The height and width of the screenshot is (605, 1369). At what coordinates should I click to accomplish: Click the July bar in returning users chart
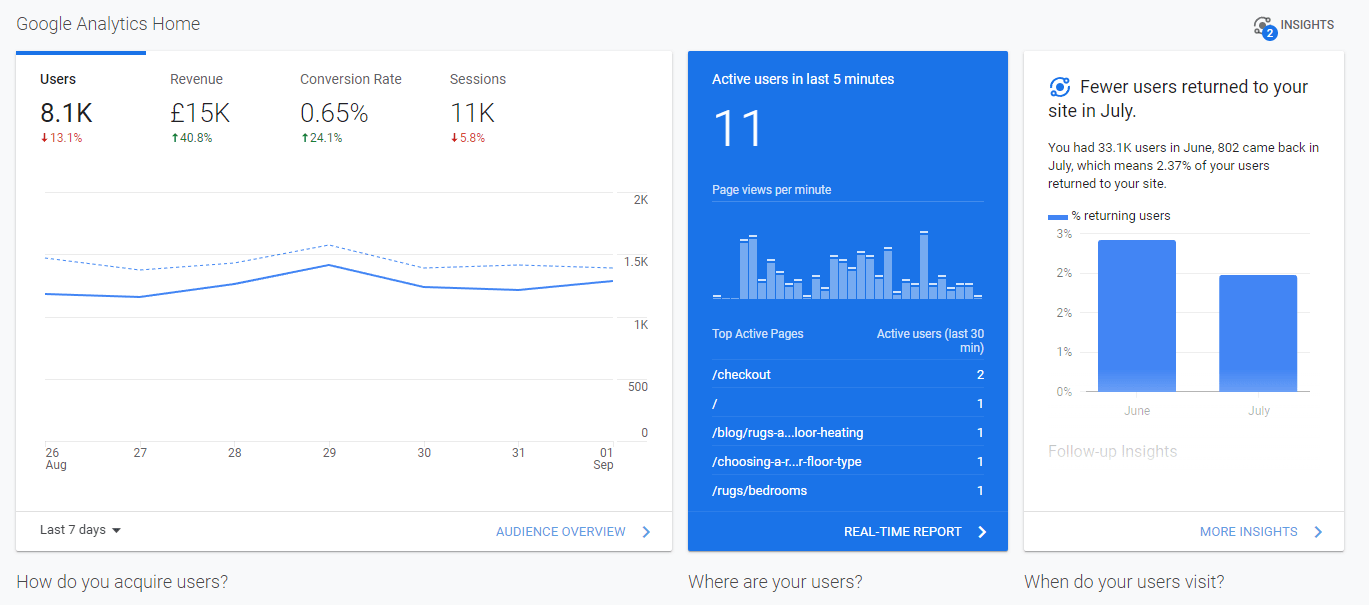click(1258, 333)
